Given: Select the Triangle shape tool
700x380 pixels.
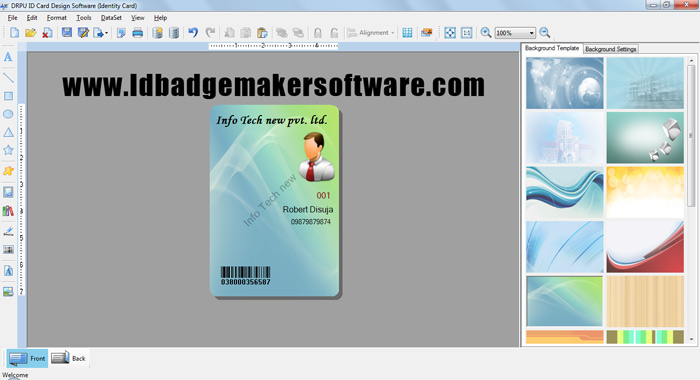Looking at the screenshot, I should [8, 132].
